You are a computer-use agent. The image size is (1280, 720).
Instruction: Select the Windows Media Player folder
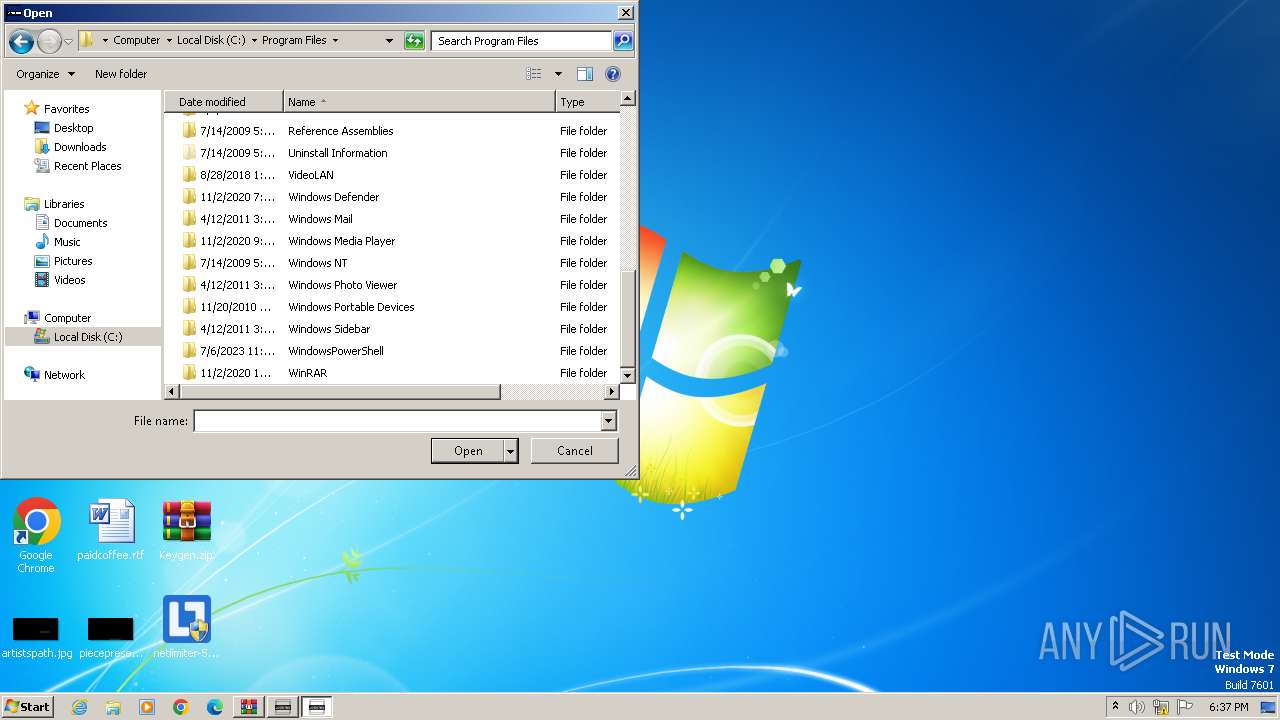(x=341, y=241)
